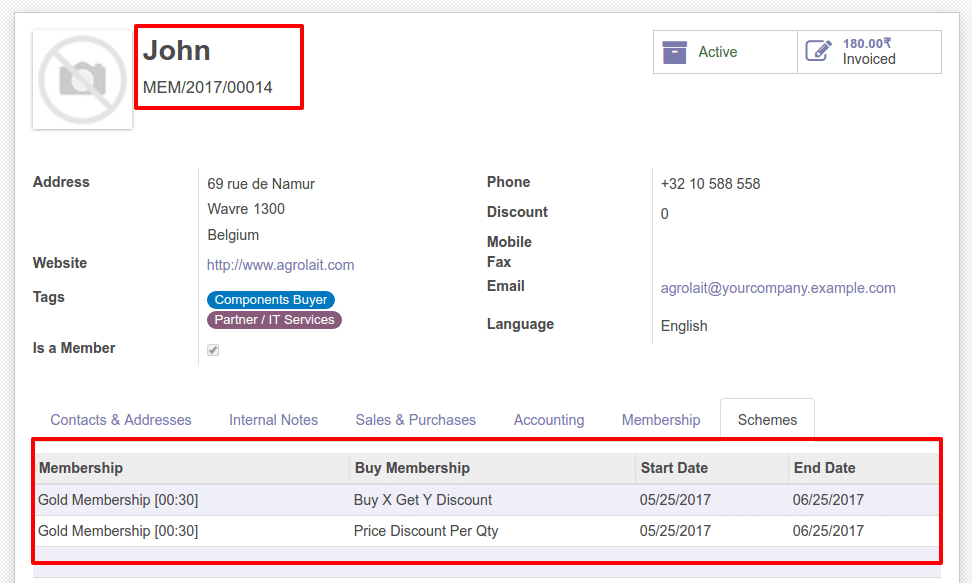Click the placeholder camera profile photo

83,80
